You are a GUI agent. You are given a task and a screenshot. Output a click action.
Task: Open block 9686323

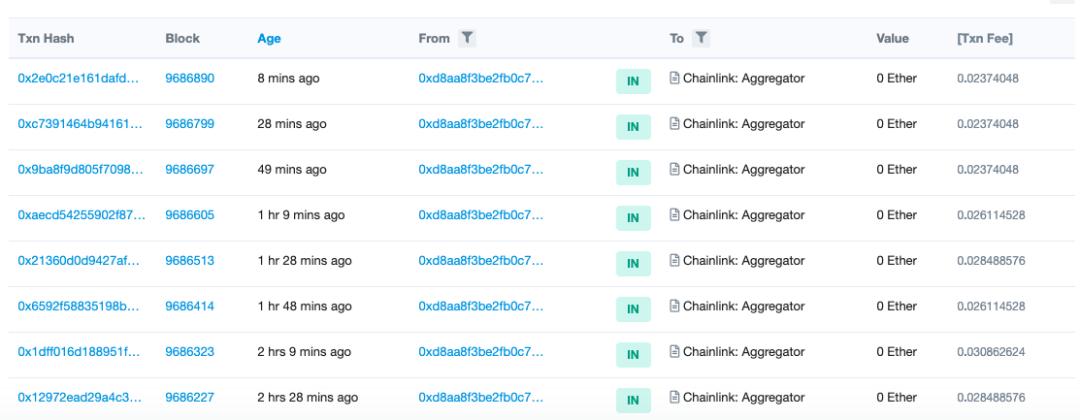[189, 352]
